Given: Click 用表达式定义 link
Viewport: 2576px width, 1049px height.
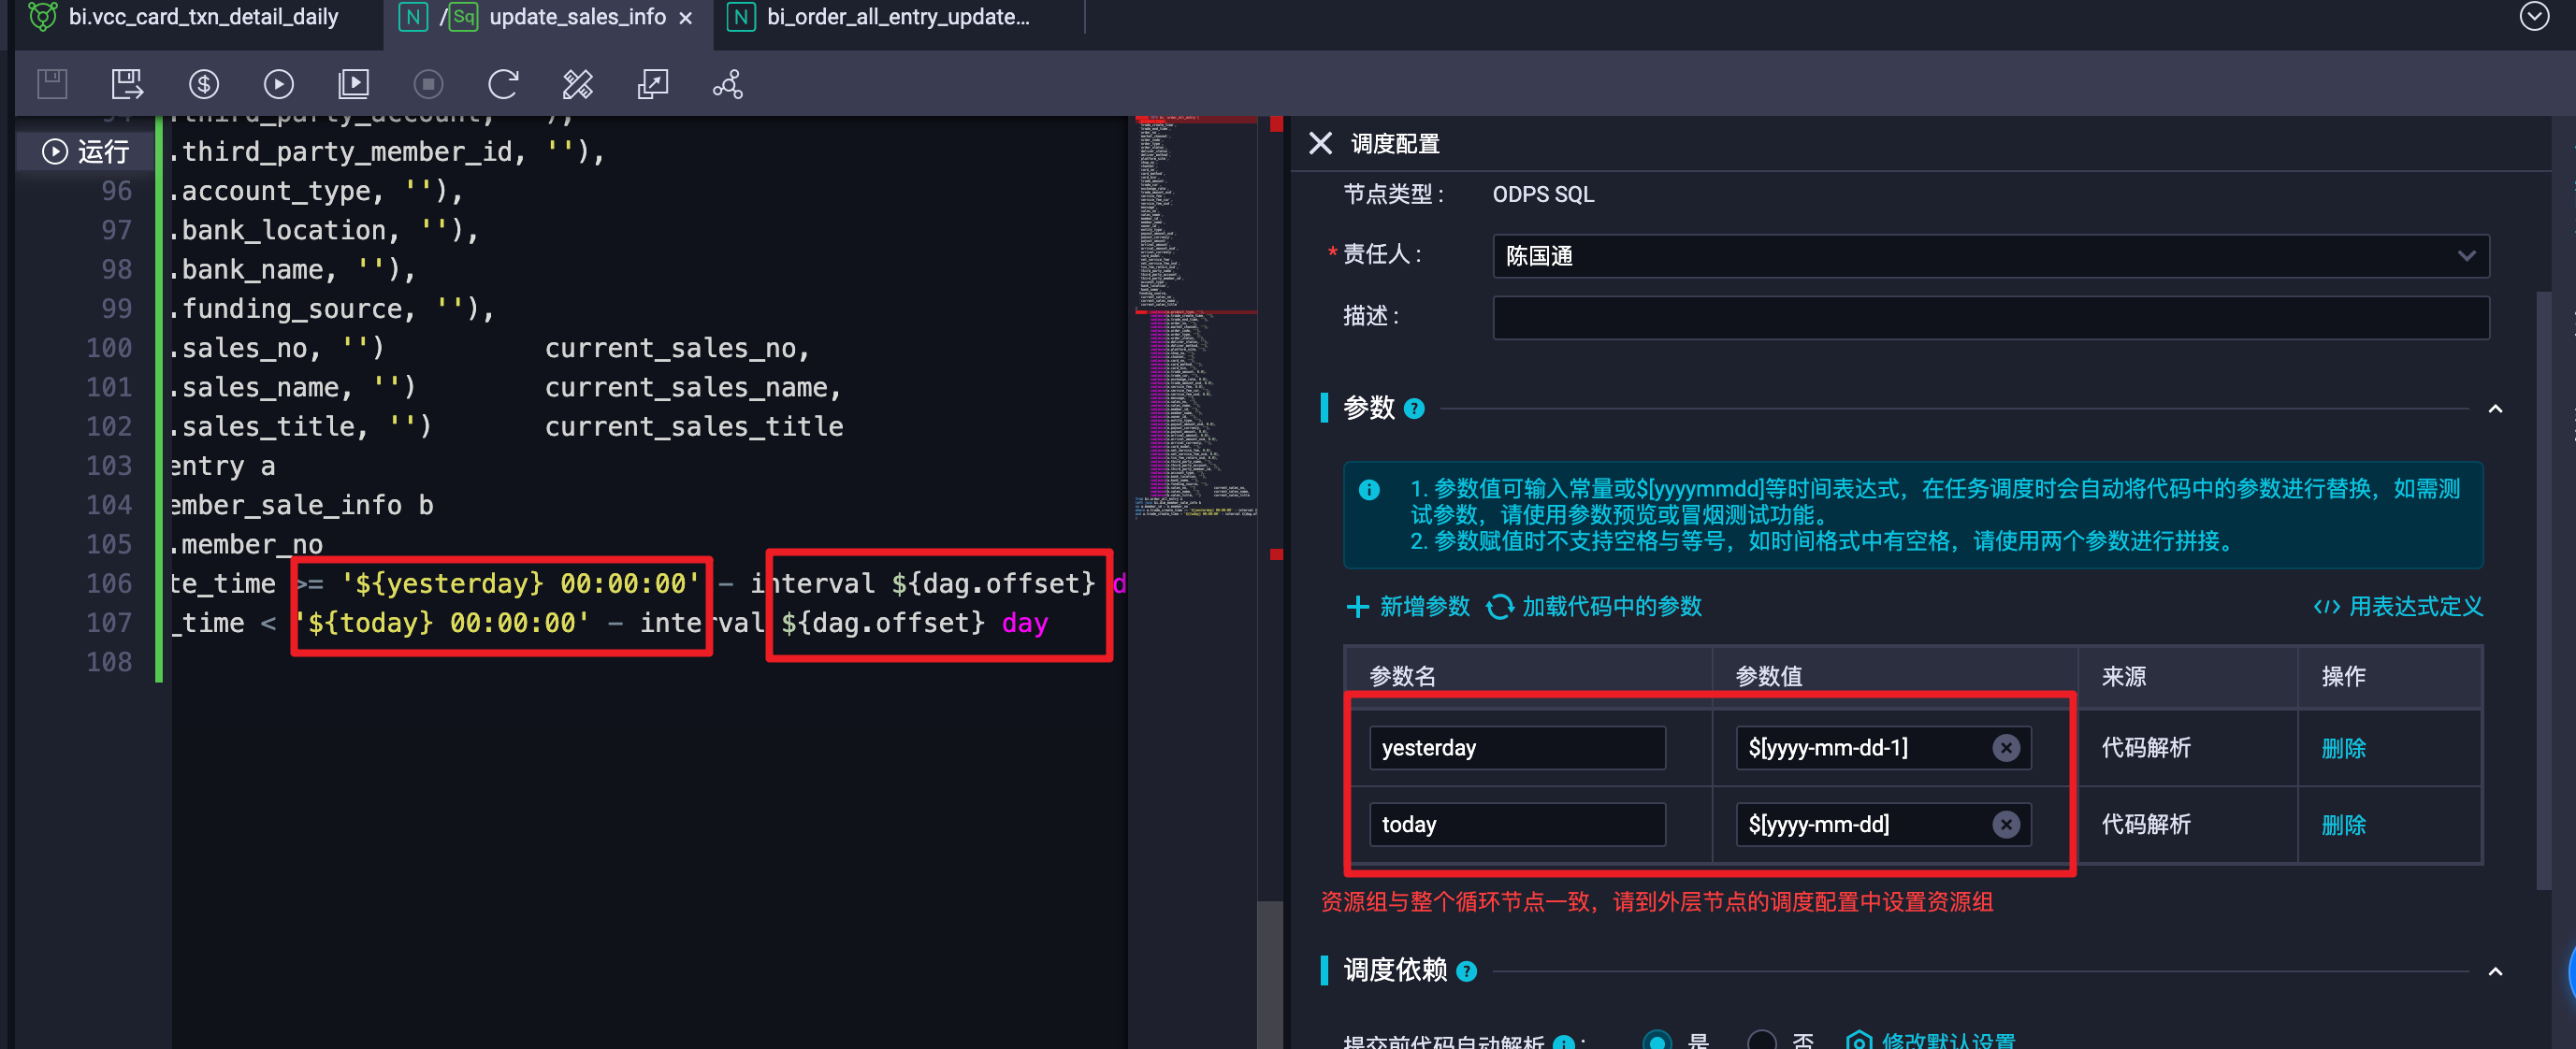Looking at the screenshot, I should [2397, 606].
